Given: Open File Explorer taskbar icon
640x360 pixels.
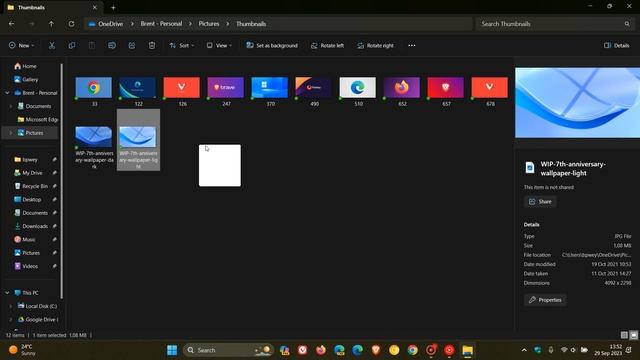Looking at the screenshot, I should [x=467, y=350].
